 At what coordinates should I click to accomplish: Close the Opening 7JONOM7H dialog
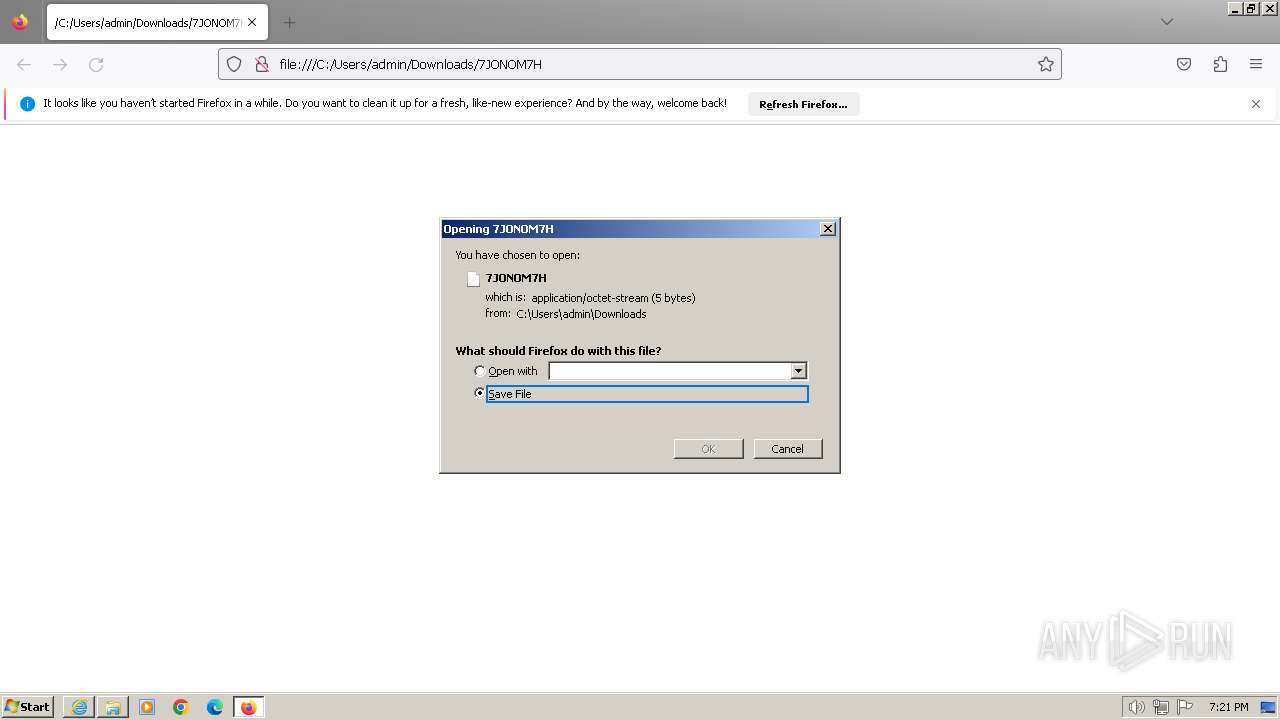pos(828,229)
